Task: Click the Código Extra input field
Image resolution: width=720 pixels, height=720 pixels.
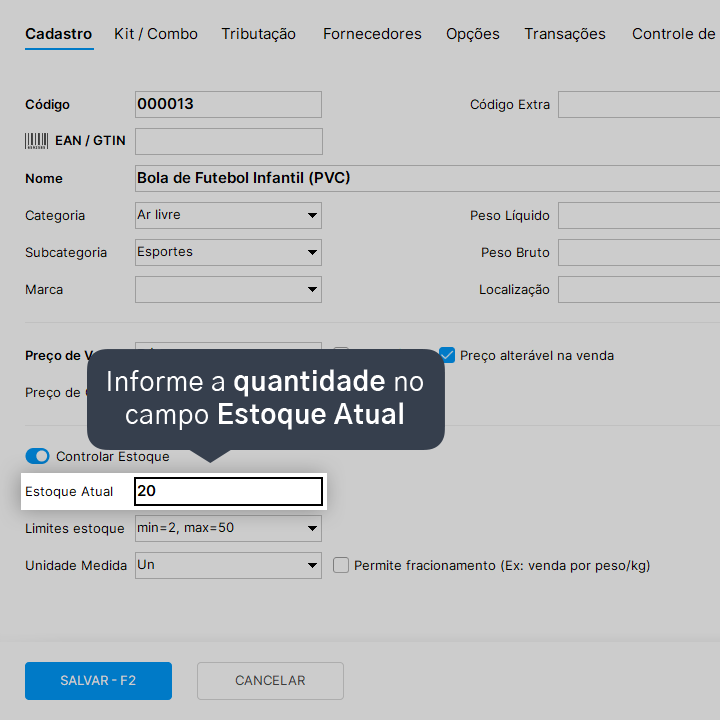Action: click(x=639, y=104)
